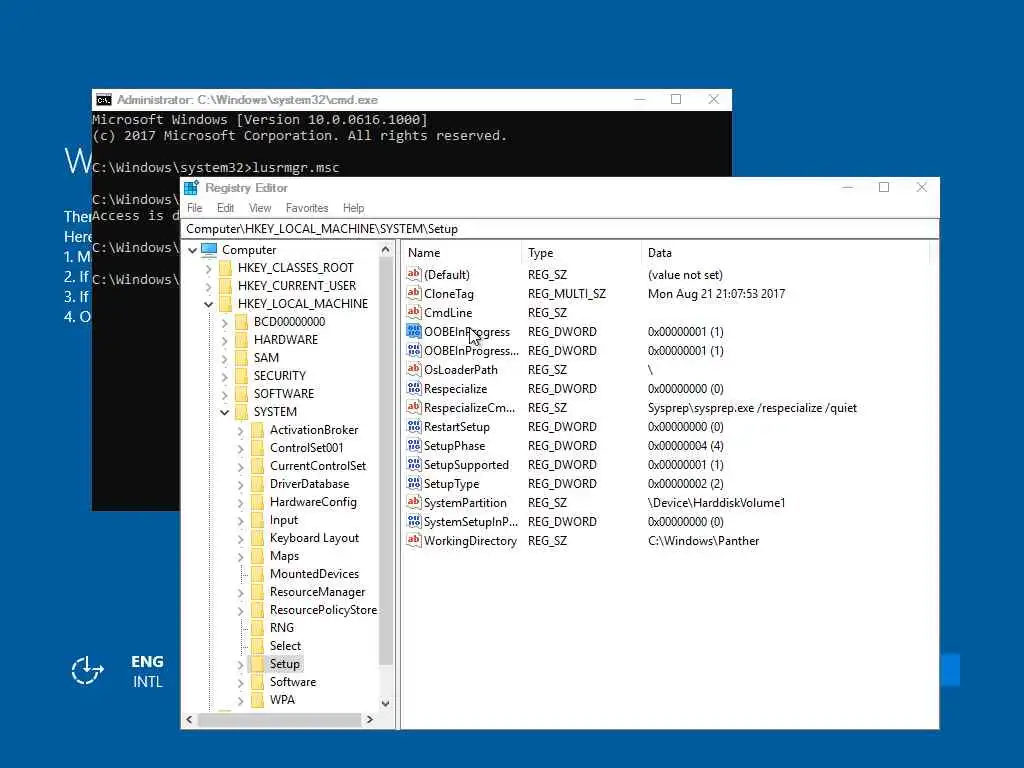Click the Ease of Access icon on setup screen

88,671
